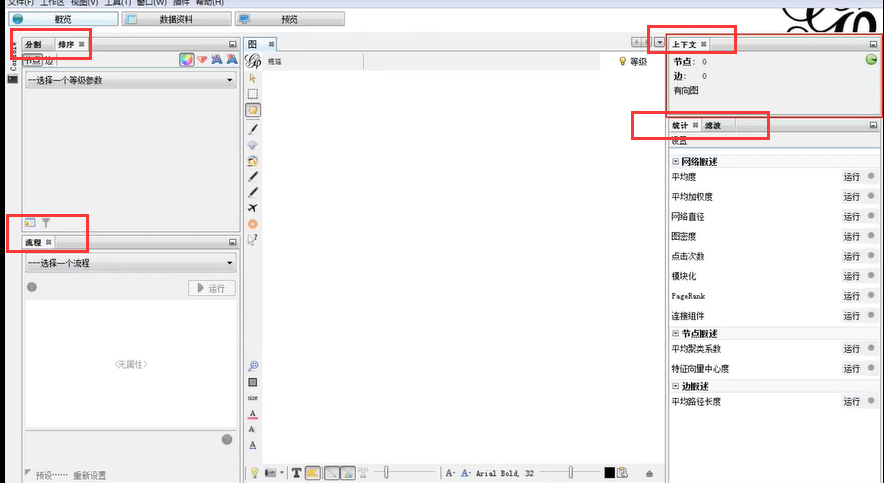Click 重新设置 reset link
The width and height of the screenshot is (884, 483).
point(90,475)
